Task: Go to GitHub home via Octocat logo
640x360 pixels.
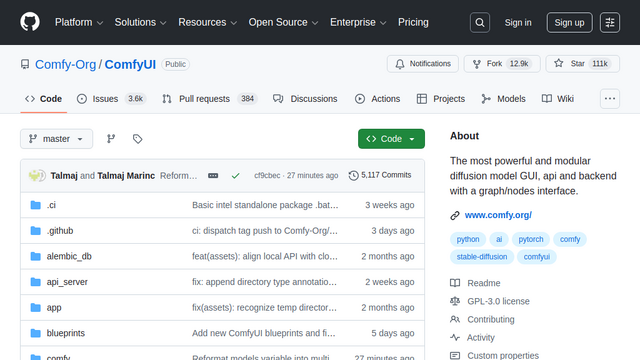Action: coord(30,22)
